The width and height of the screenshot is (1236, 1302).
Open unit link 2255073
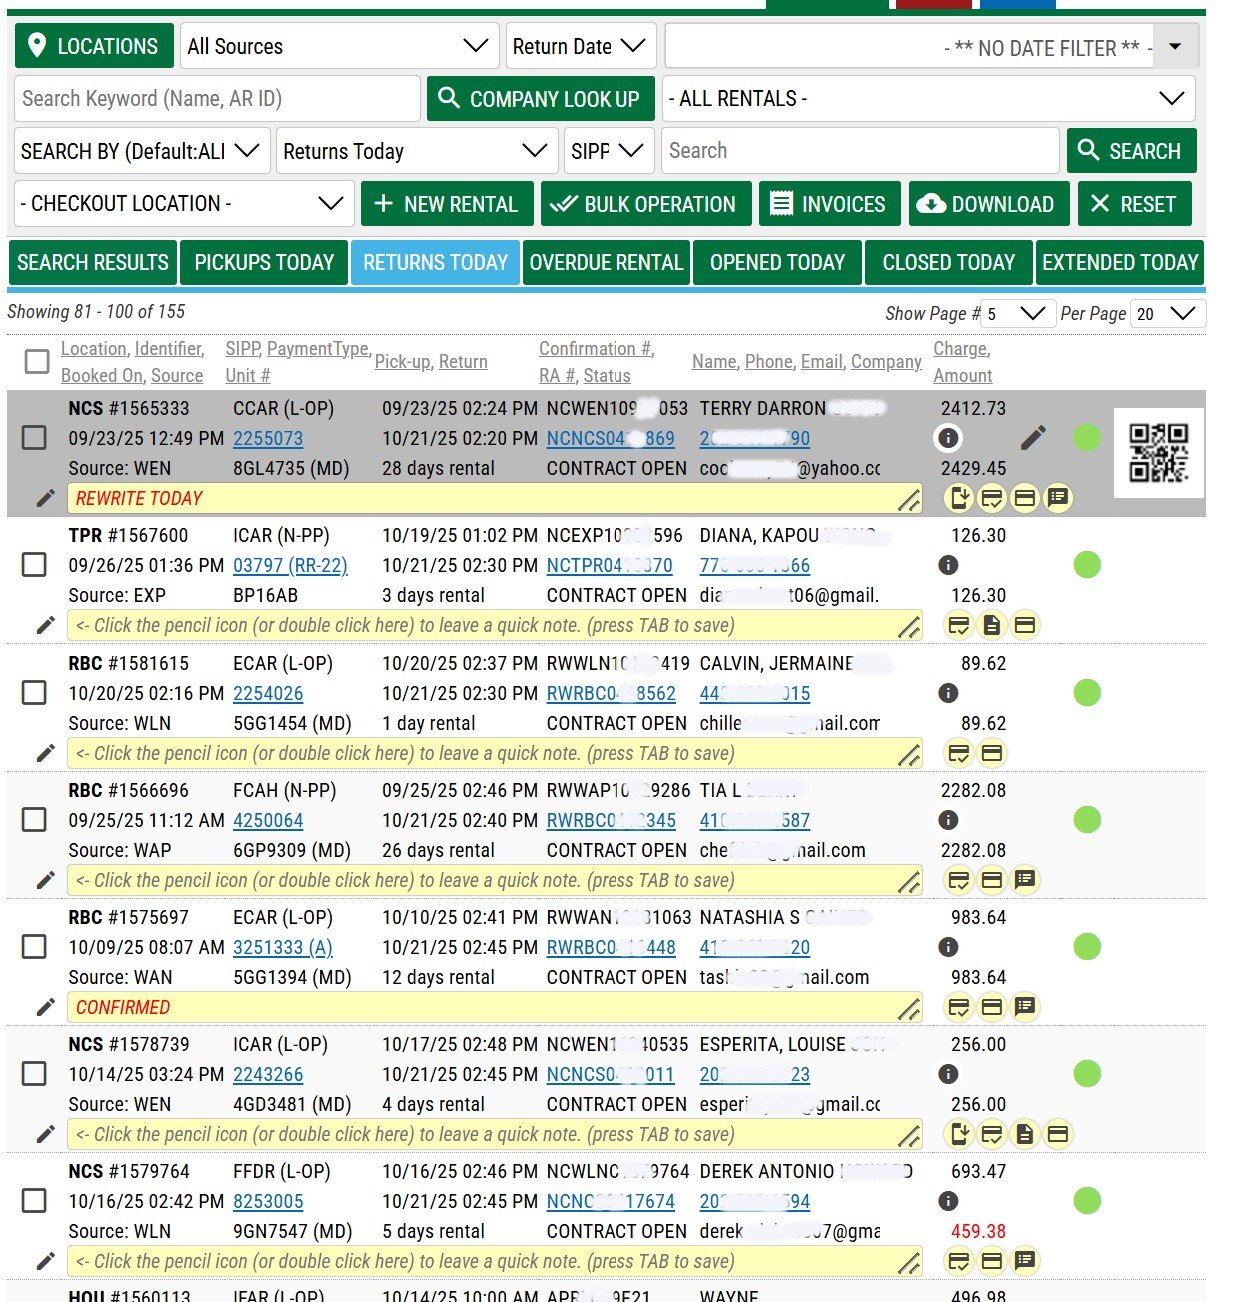coord(268,438)
